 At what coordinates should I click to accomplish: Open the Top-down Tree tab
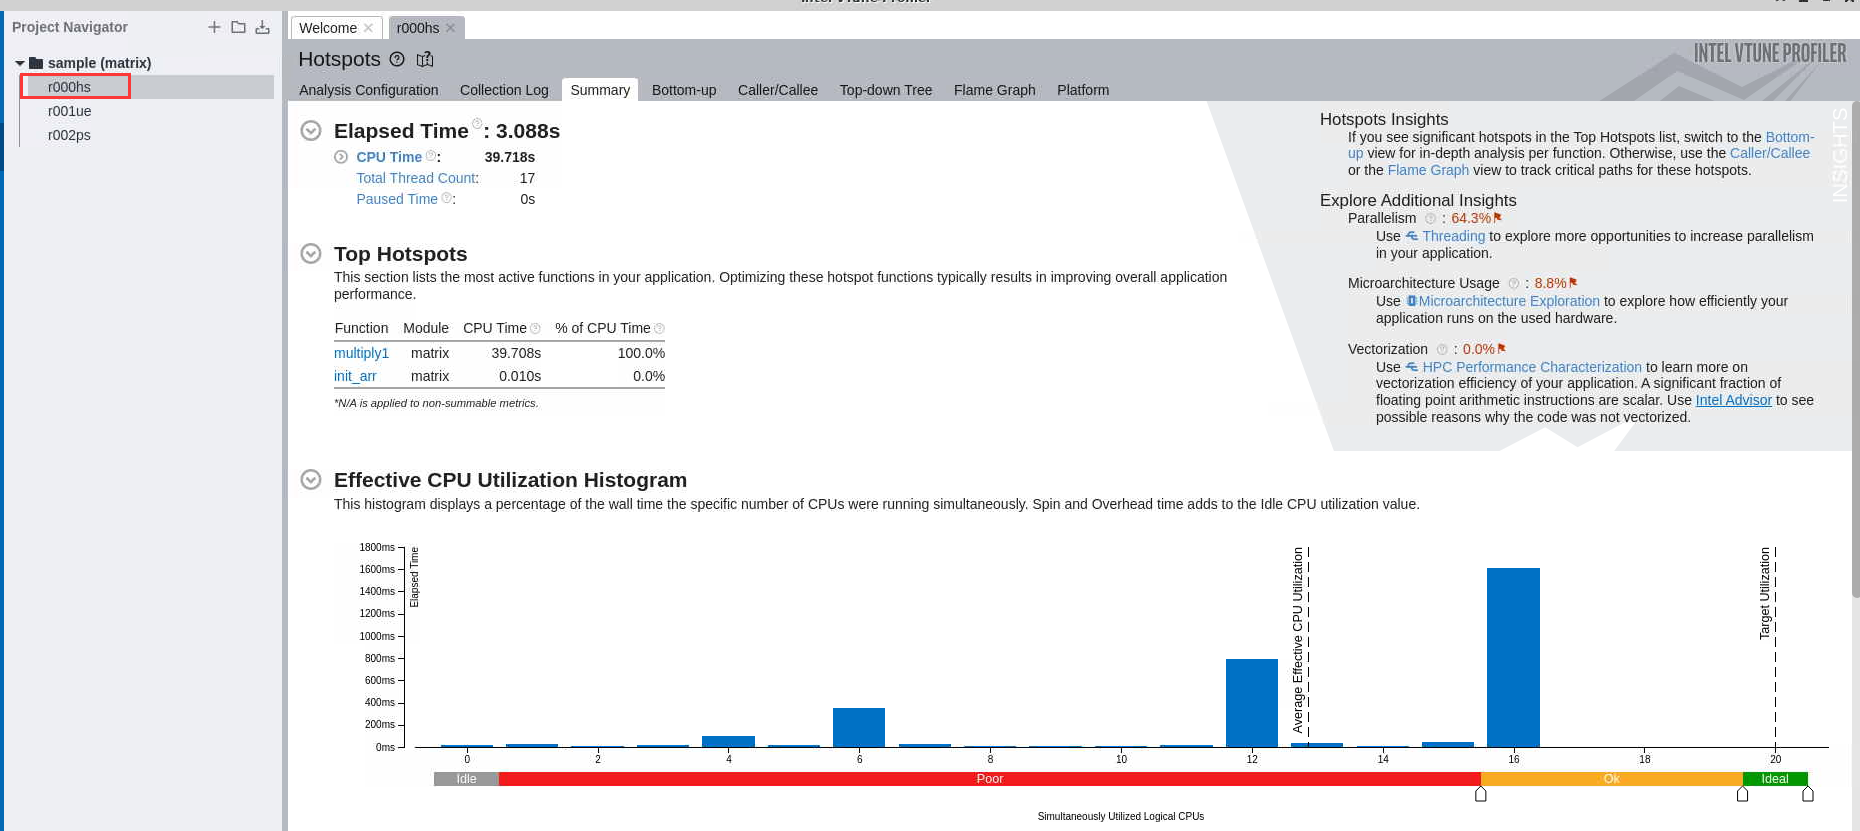[886, 90]
